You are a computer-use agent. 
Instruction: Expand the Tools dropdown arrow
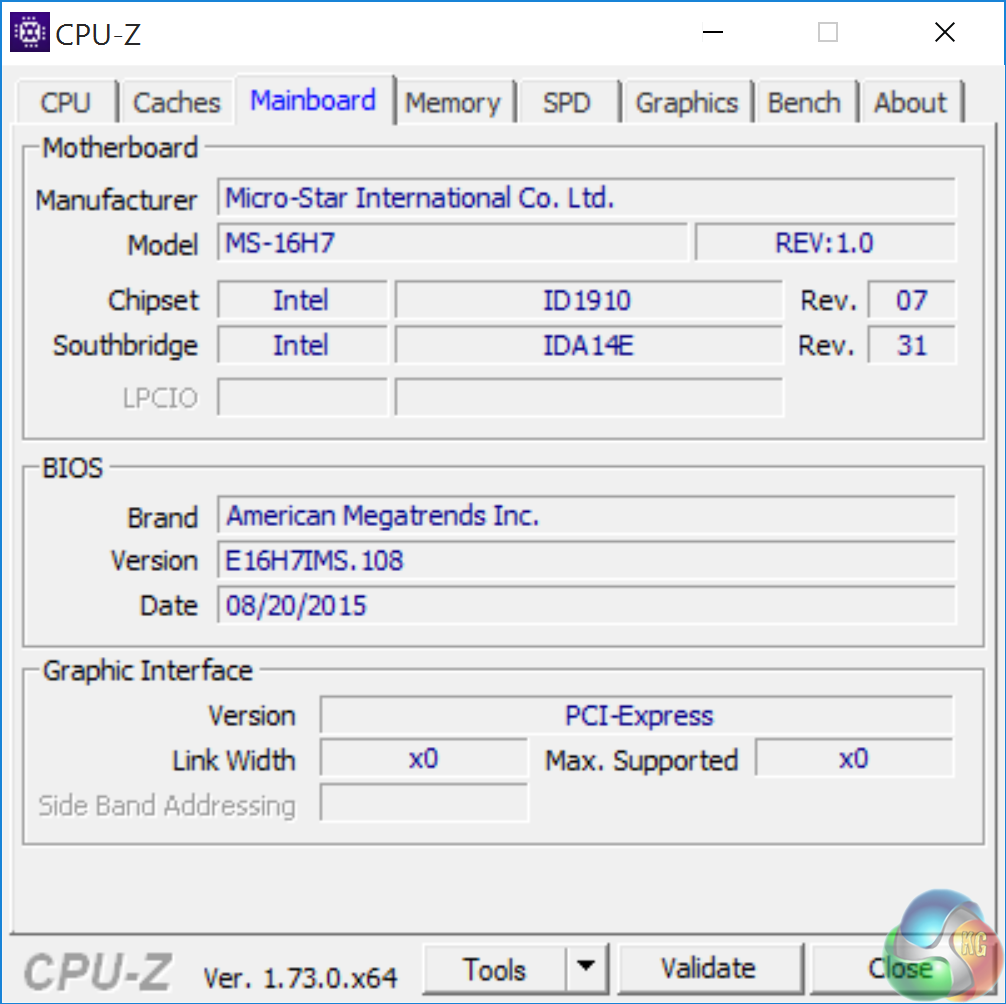(586, 967)
